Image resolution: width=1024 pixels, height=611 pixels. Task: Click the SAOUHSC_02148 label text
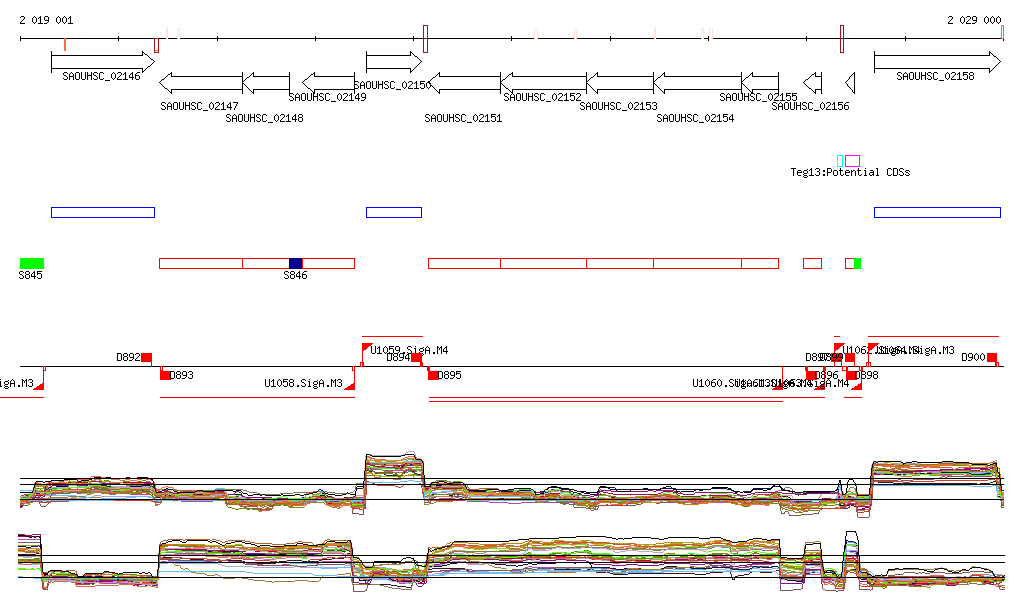tap(264, 118)
